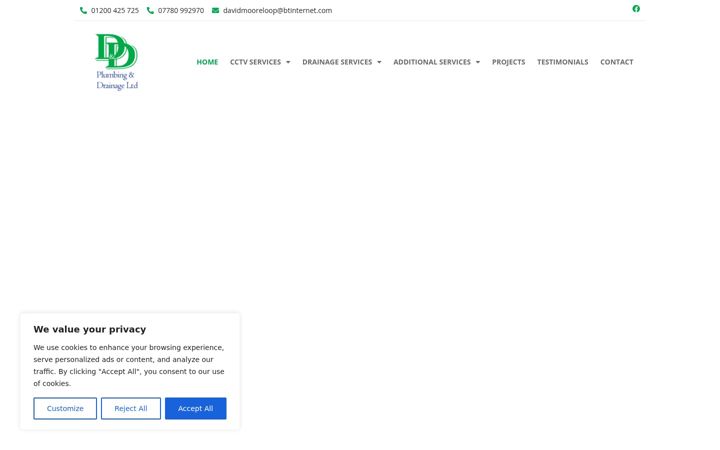This screenshot has width=720, height=450.
Task: Navigate to the Testimonials page
Action: point(562,62)
